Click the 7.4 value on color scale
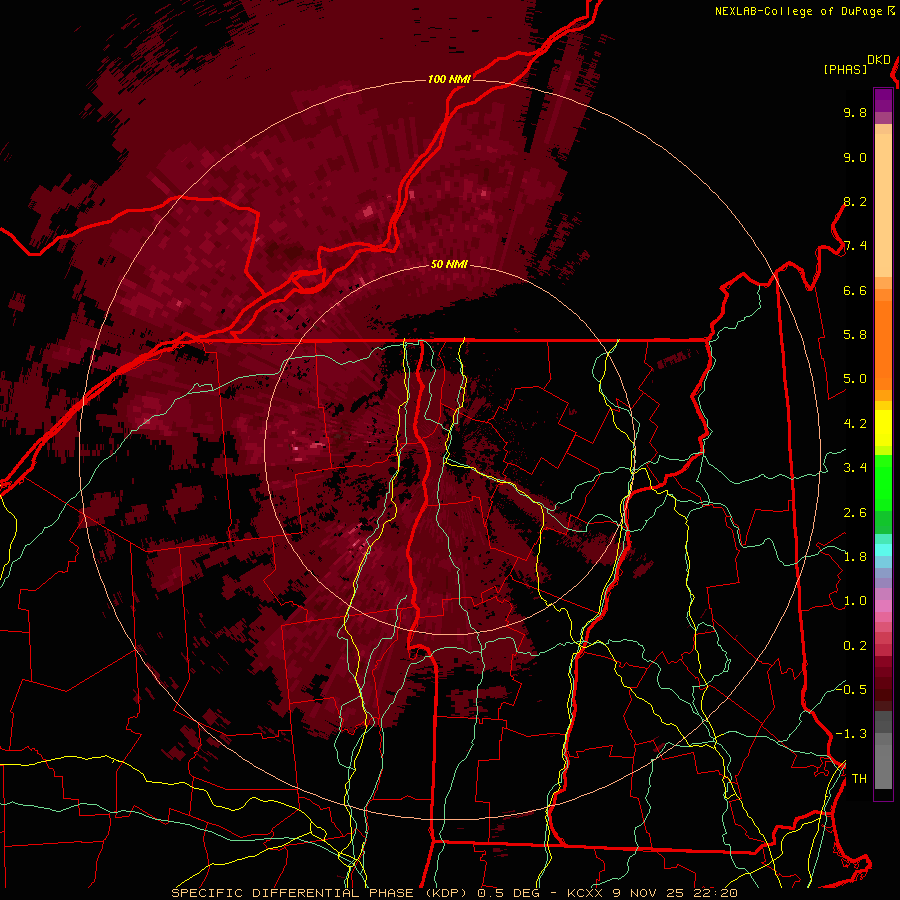The height and width of the screenshot is (900, 900). [855, 246]
